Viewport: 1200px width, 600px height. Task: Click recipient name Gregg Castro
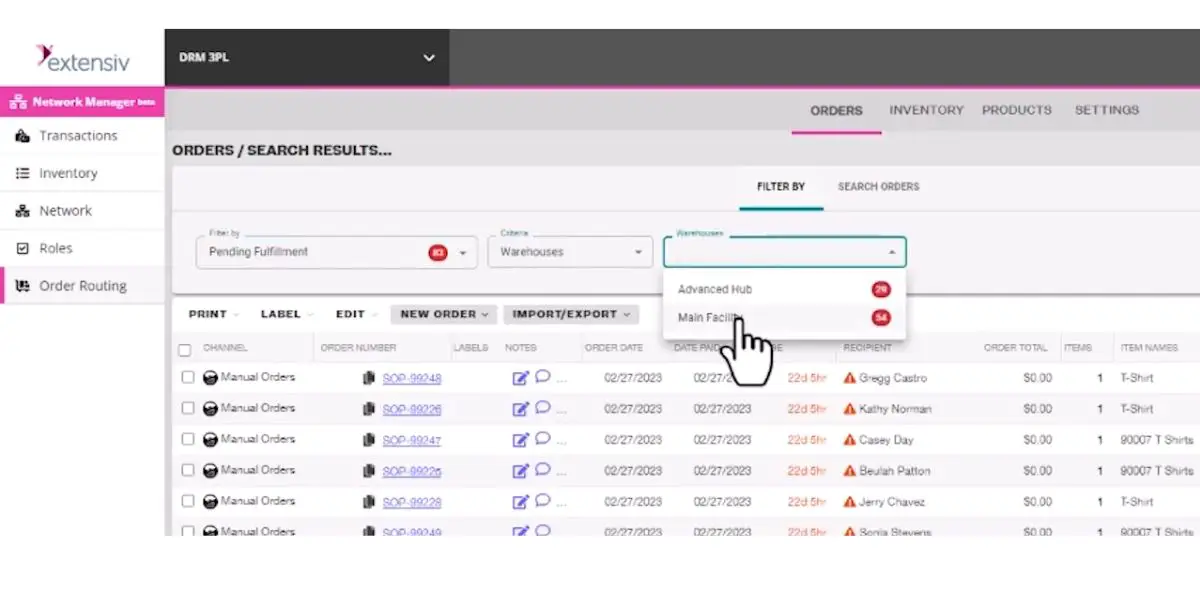[x=893, y=379]
